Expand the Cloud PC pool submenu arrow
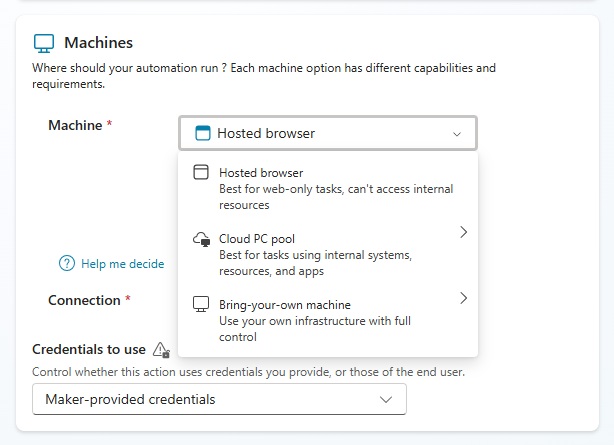Viewport: 614px width, 445px height. click(x=463, y=232)
